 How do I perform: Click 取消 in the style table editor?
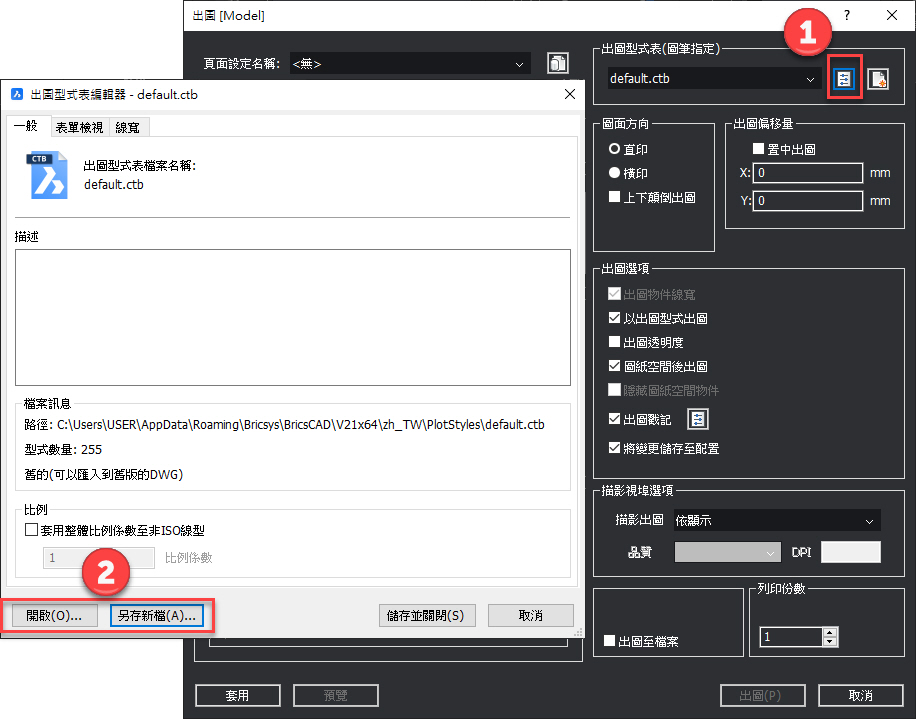click(530, 616)
